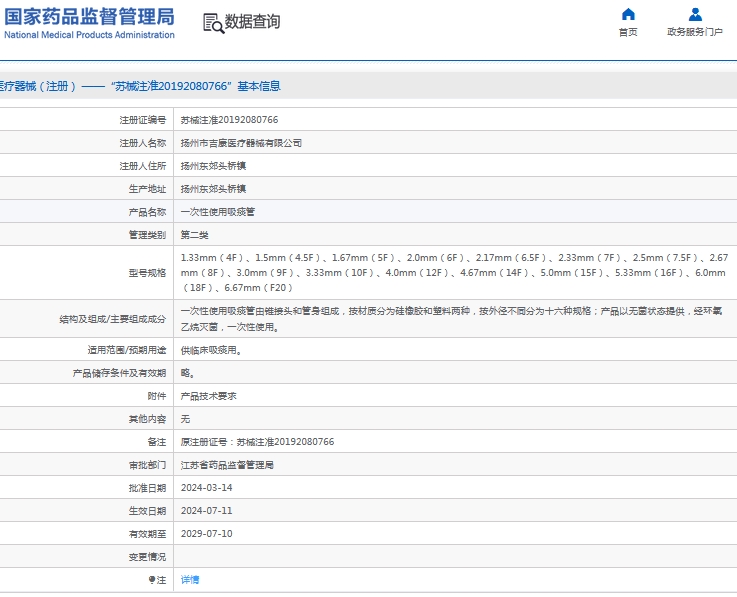This screenshot has height=597, width=737.
Task: Select product name 一次性使用吸痰管
Action: pos(218,212)
